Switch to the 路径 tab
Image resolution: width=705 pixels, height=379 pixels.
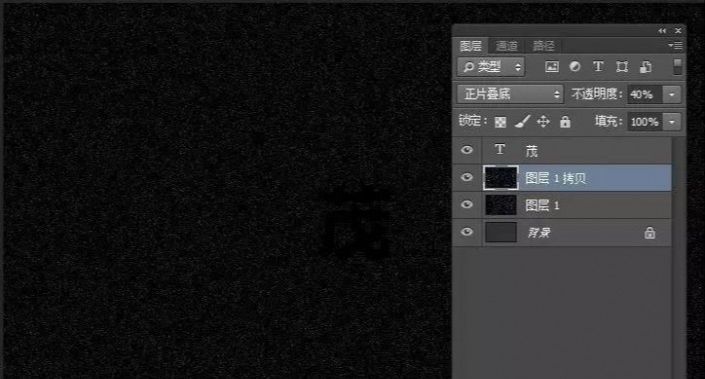(x=544, y=46)
